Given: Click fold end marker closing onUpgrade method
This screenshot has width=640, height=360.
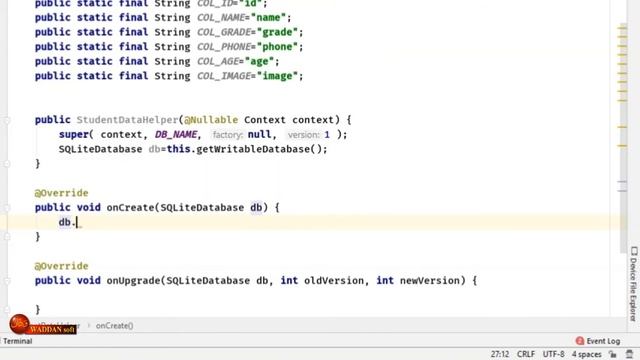Looking at the screenshot, I should coord(7,310).
